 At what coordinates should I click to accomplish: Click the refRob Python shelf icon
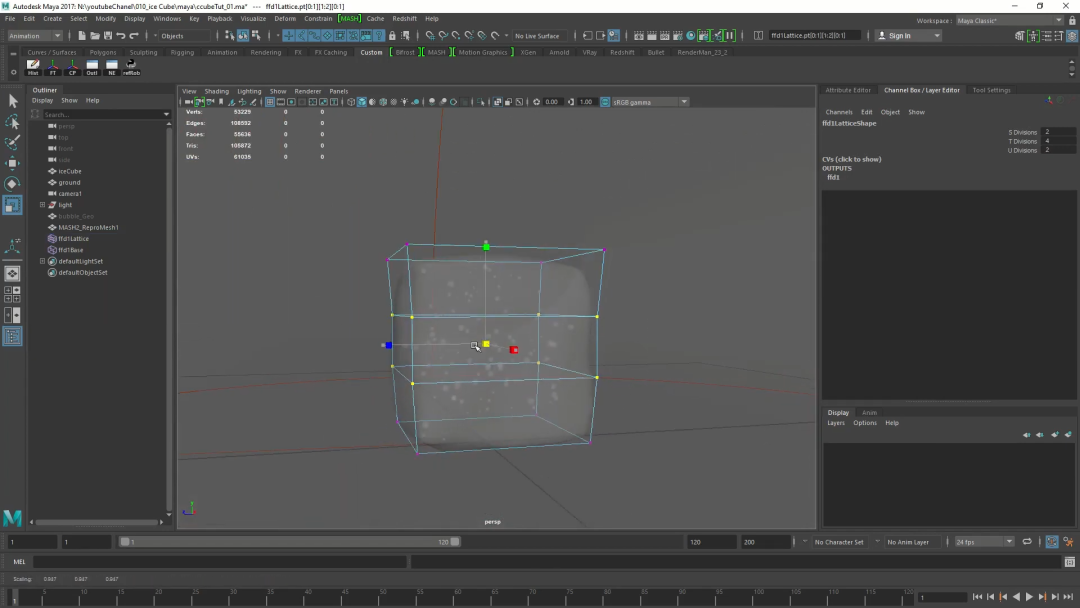coord(131,66)
